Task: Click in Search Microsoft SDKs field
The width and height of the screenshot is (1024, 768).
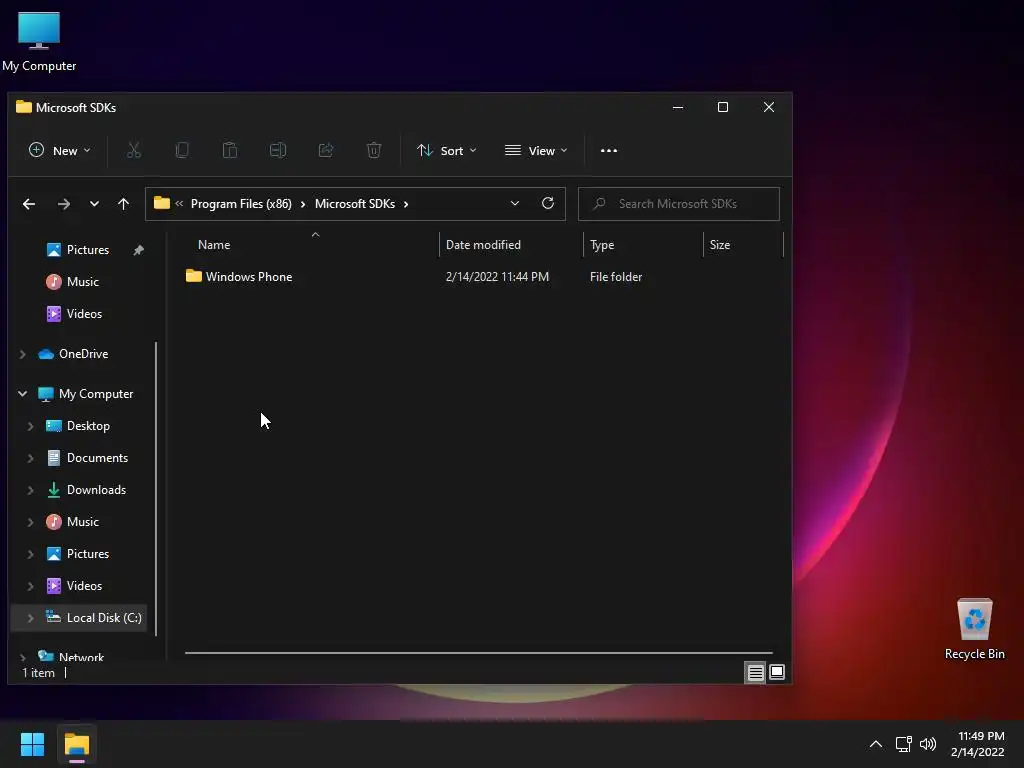Action: [679, 204]
